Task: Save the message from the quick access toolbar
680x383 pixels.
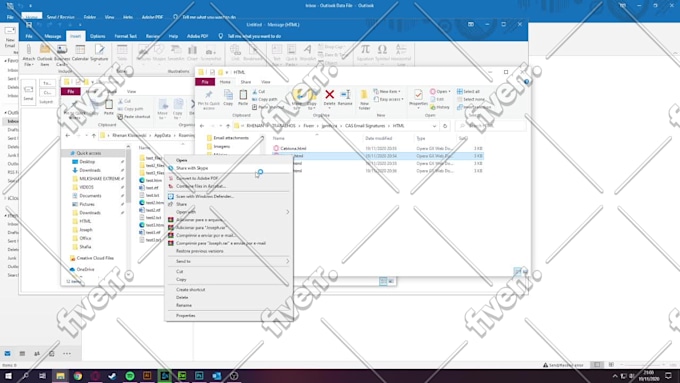Action: coord(29,25)
